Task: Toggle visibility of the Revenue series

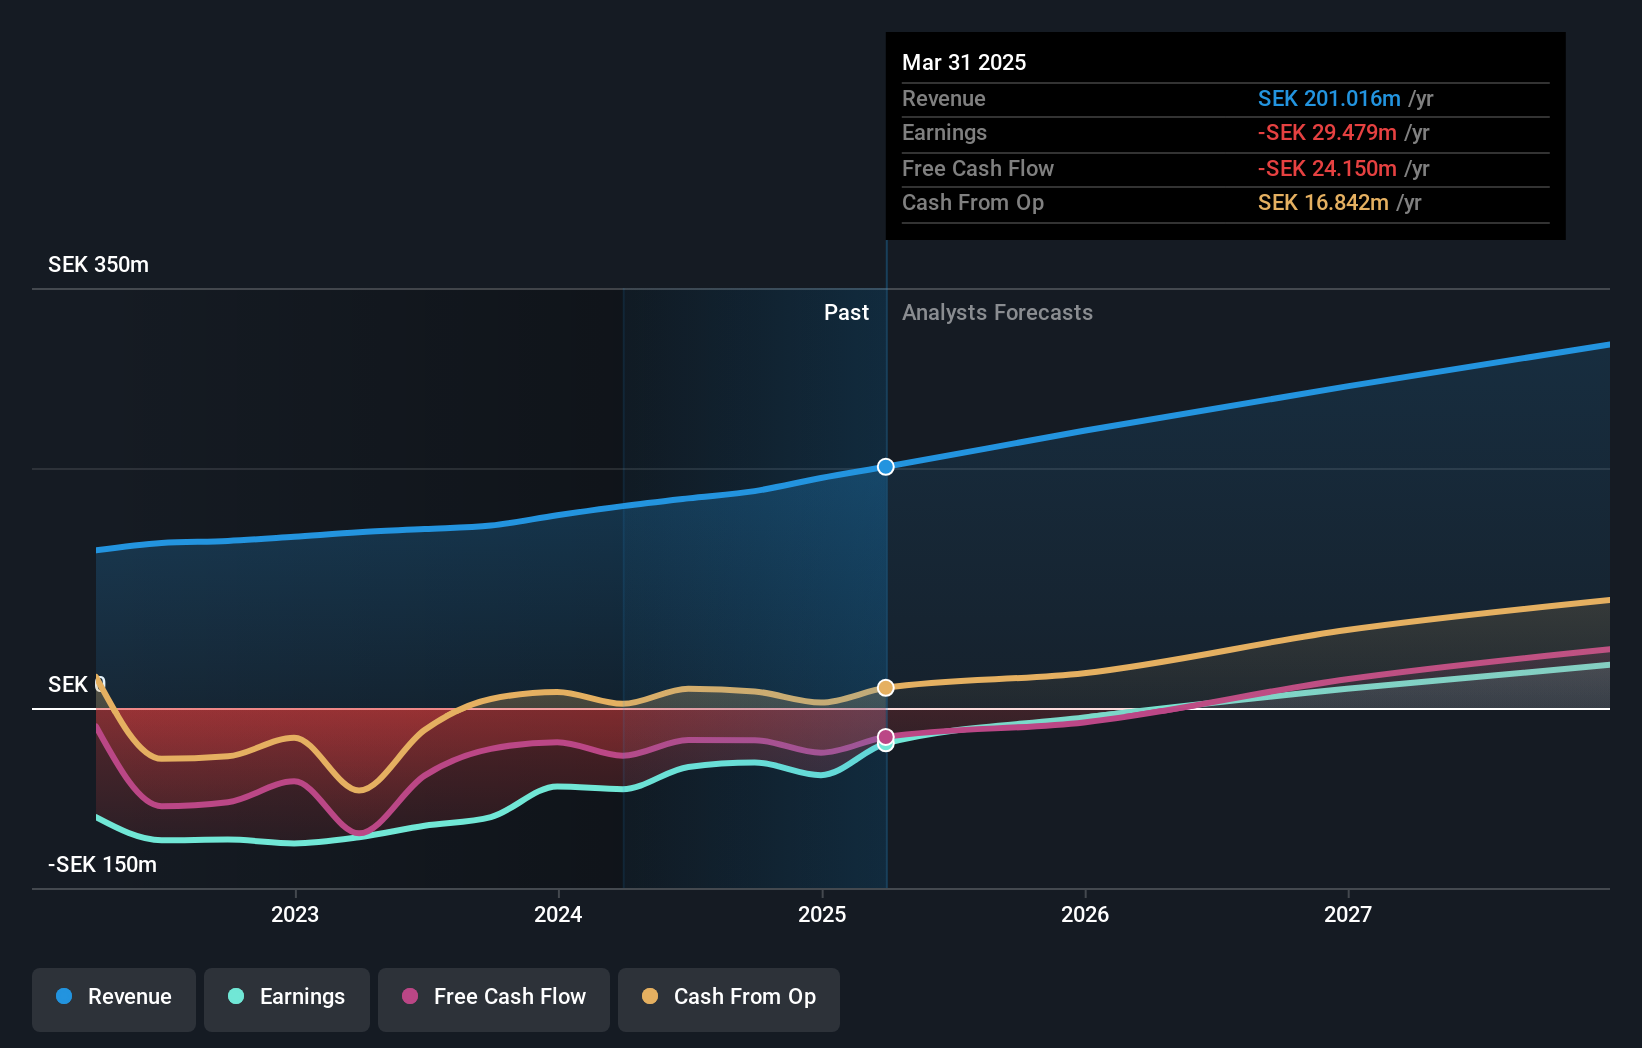Action: [113, 997]
